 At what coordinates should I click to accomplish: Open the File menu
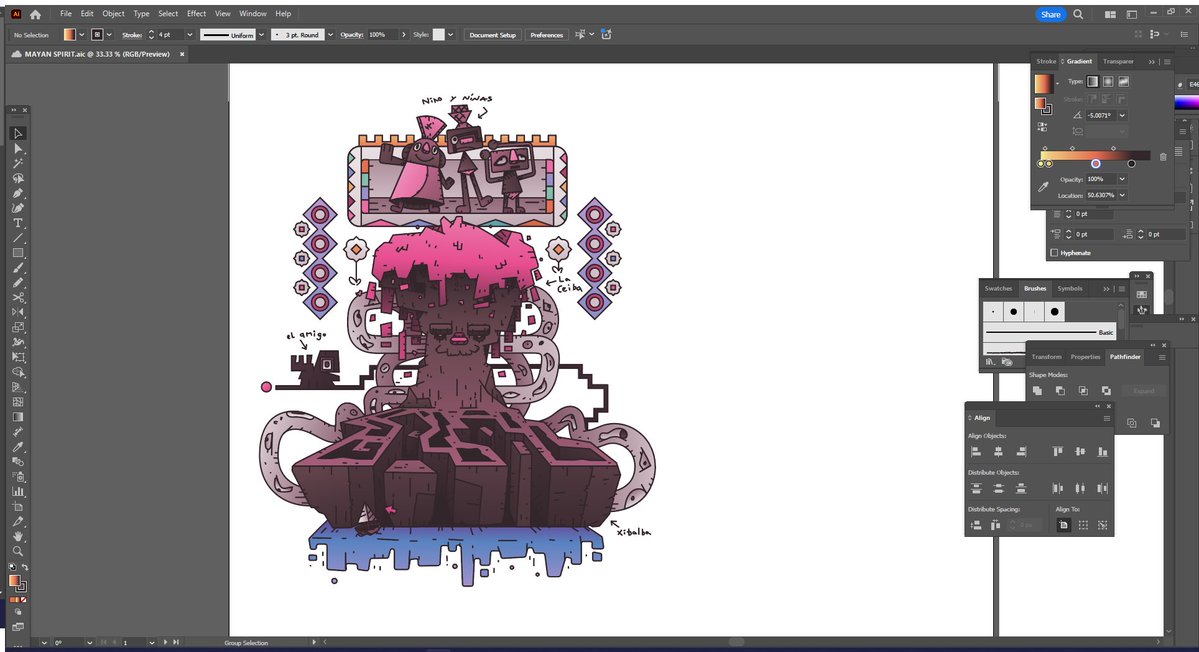66,14
